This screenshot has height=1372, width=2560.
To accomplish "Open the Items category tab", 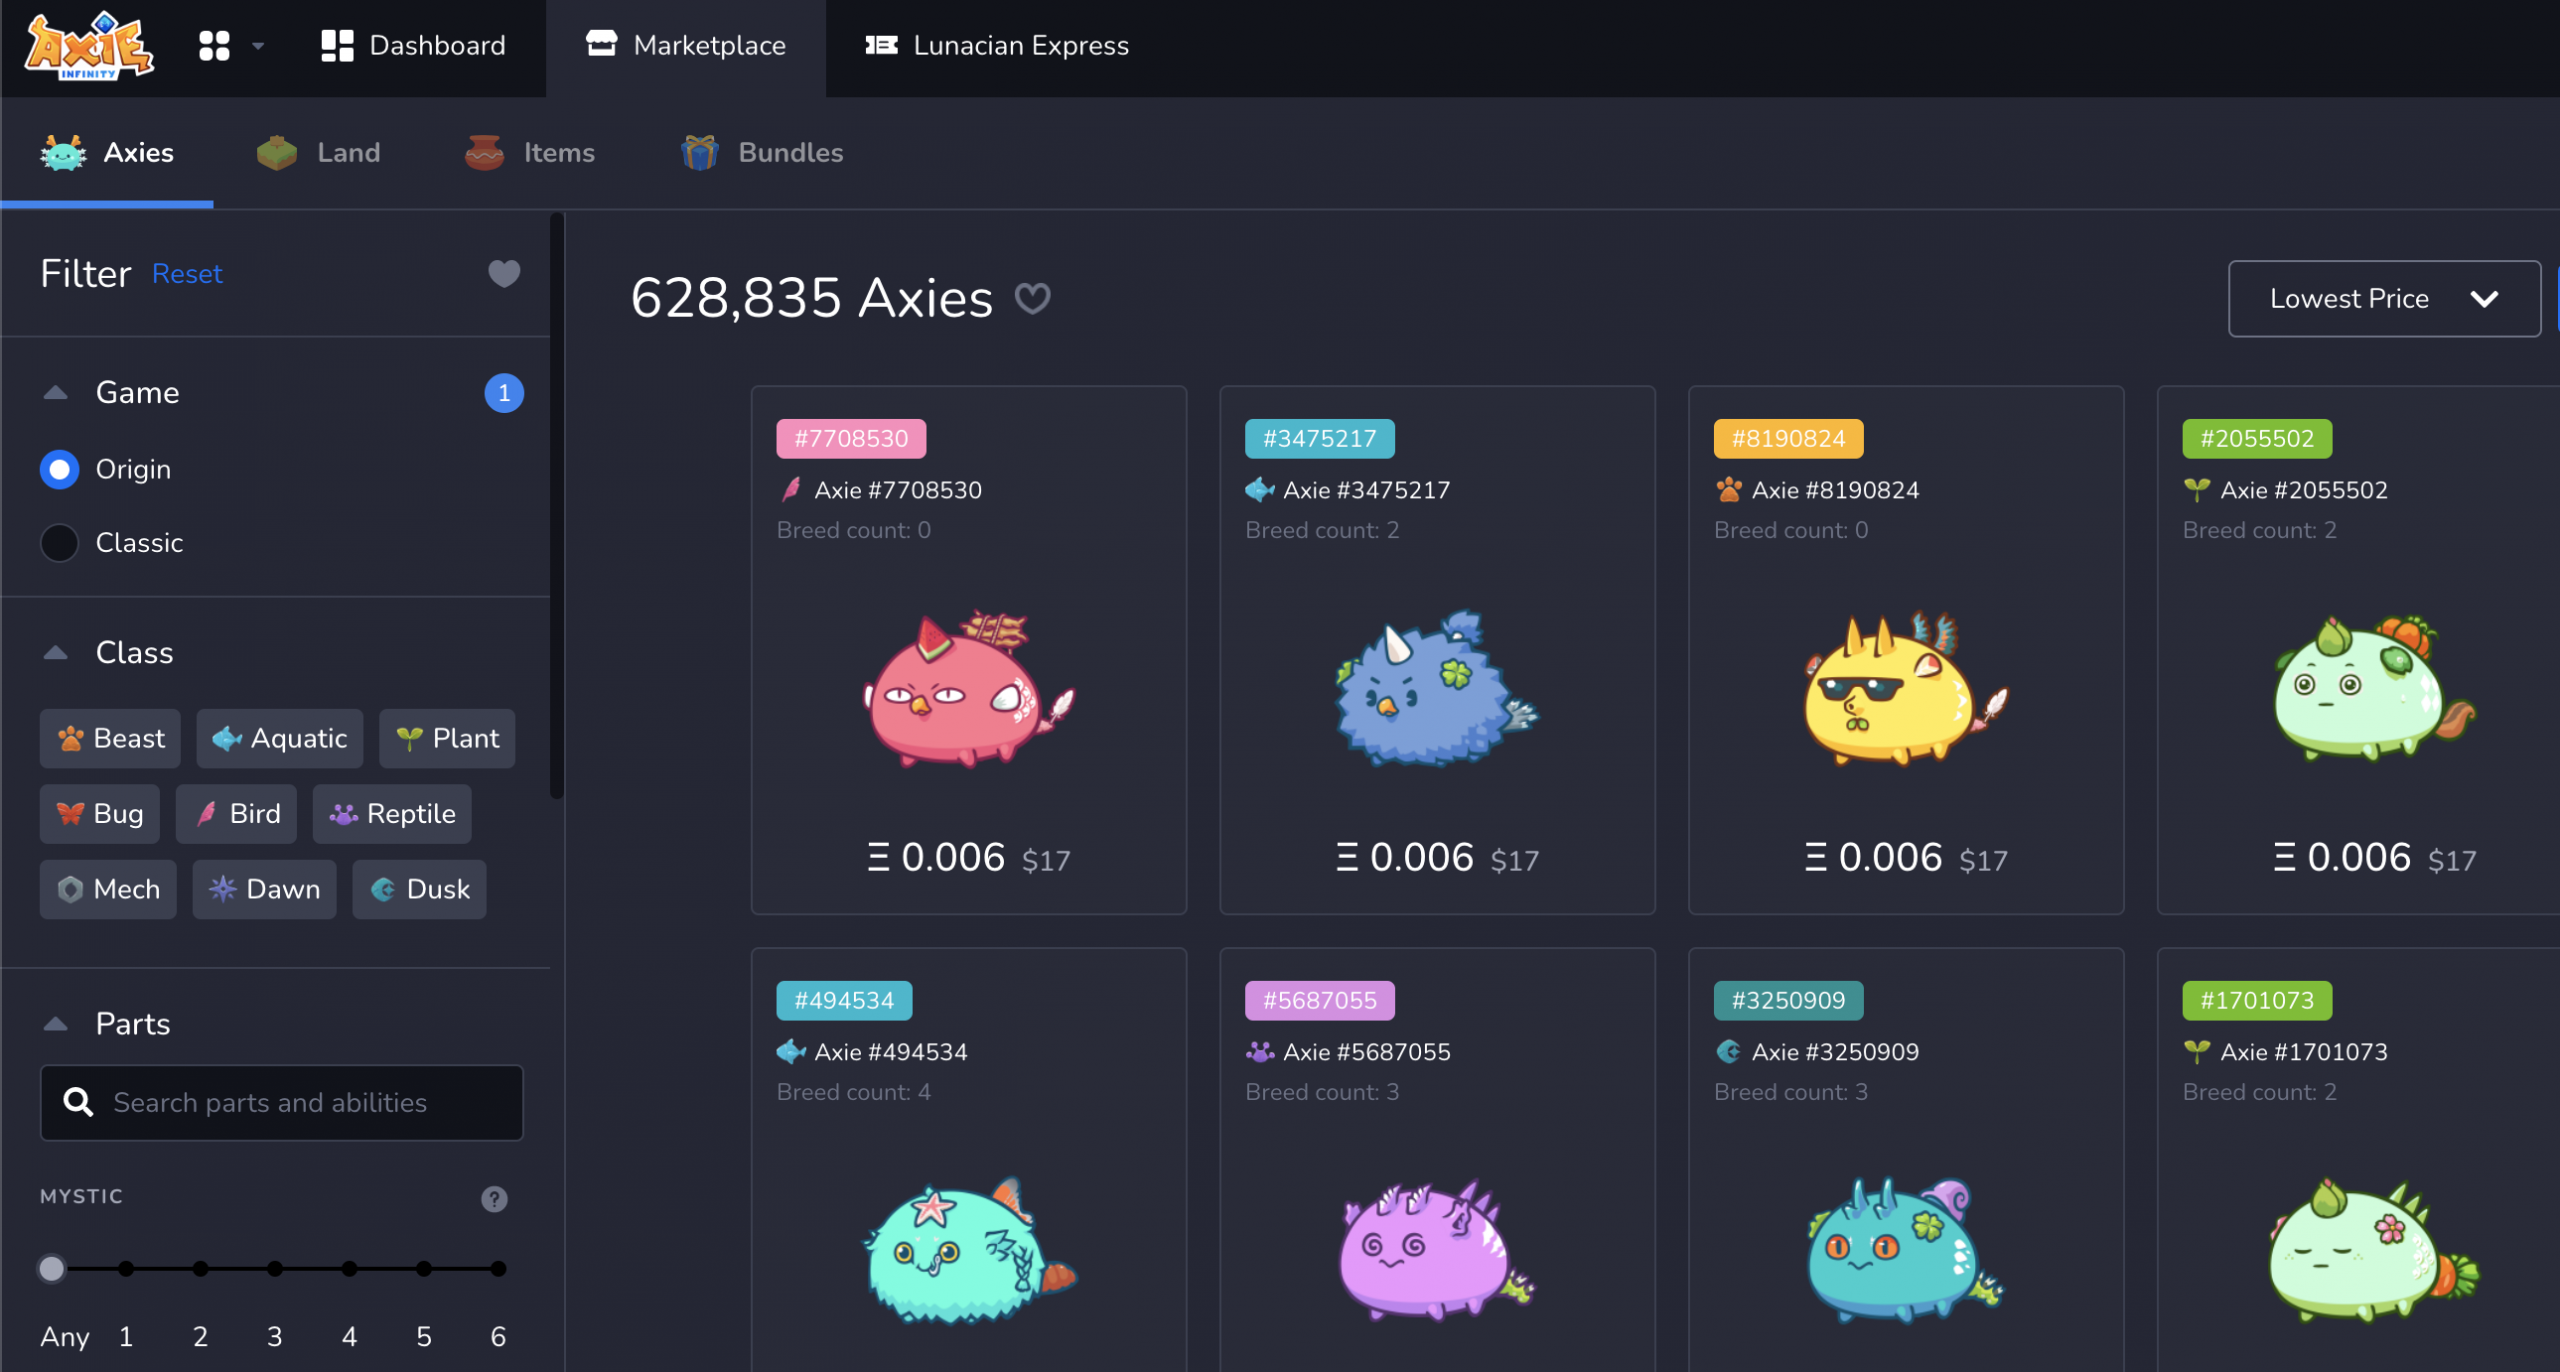I will click(x=529, y=153).
